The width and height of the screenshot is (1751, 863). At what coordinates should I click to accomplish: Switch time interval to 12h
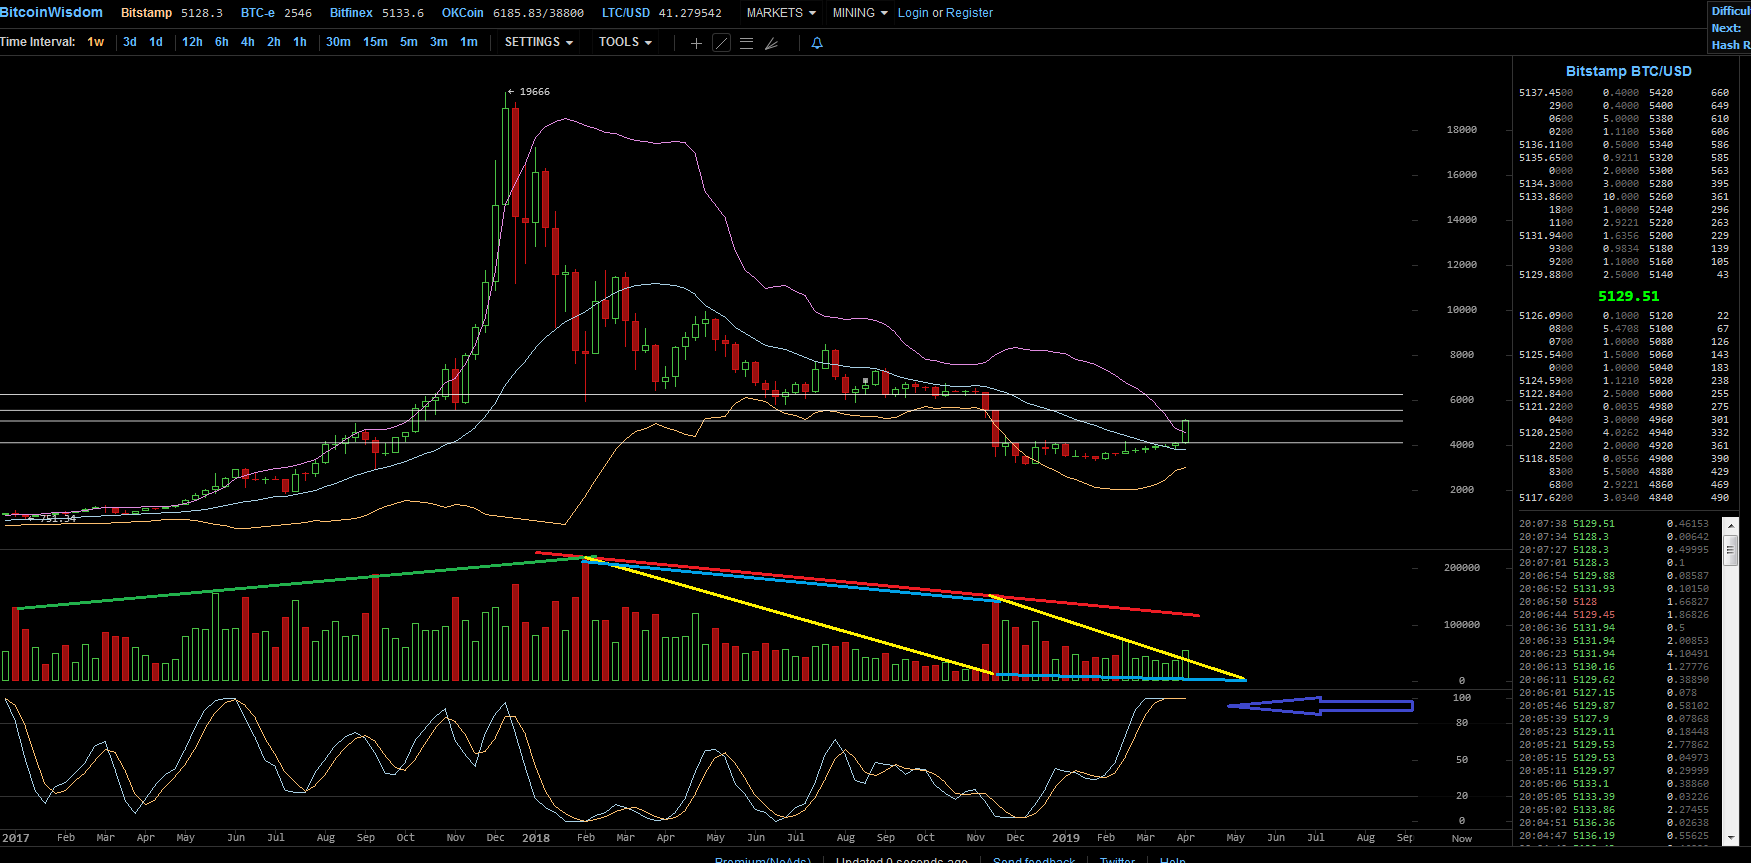click(x=192, y=42)
